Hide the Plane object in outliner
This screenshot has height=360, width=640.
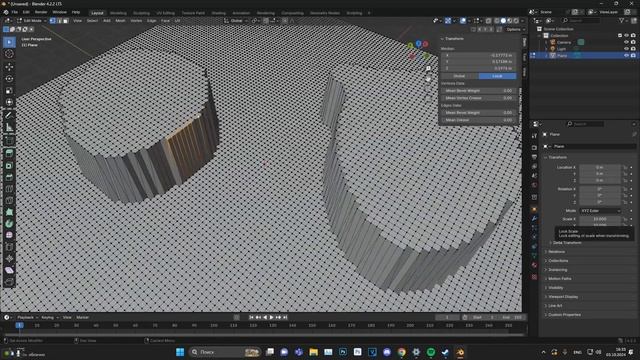coord(627,55)
